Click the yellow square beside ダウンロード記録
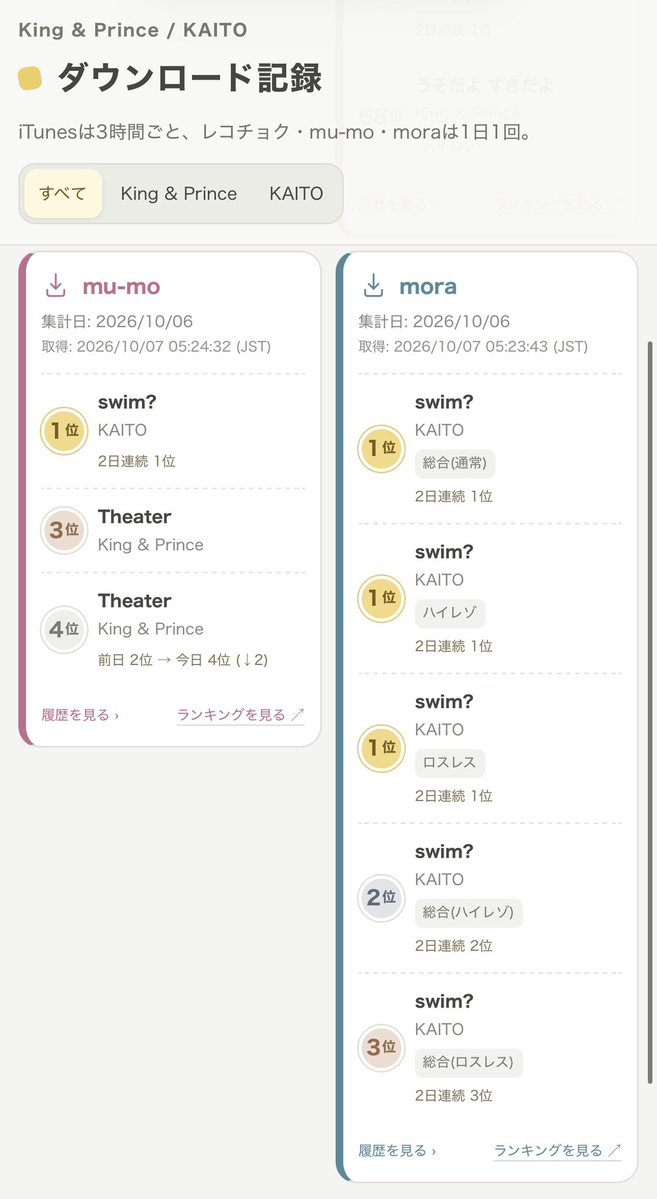Screen dimensions: 657x1199 [x=30, y=78]
